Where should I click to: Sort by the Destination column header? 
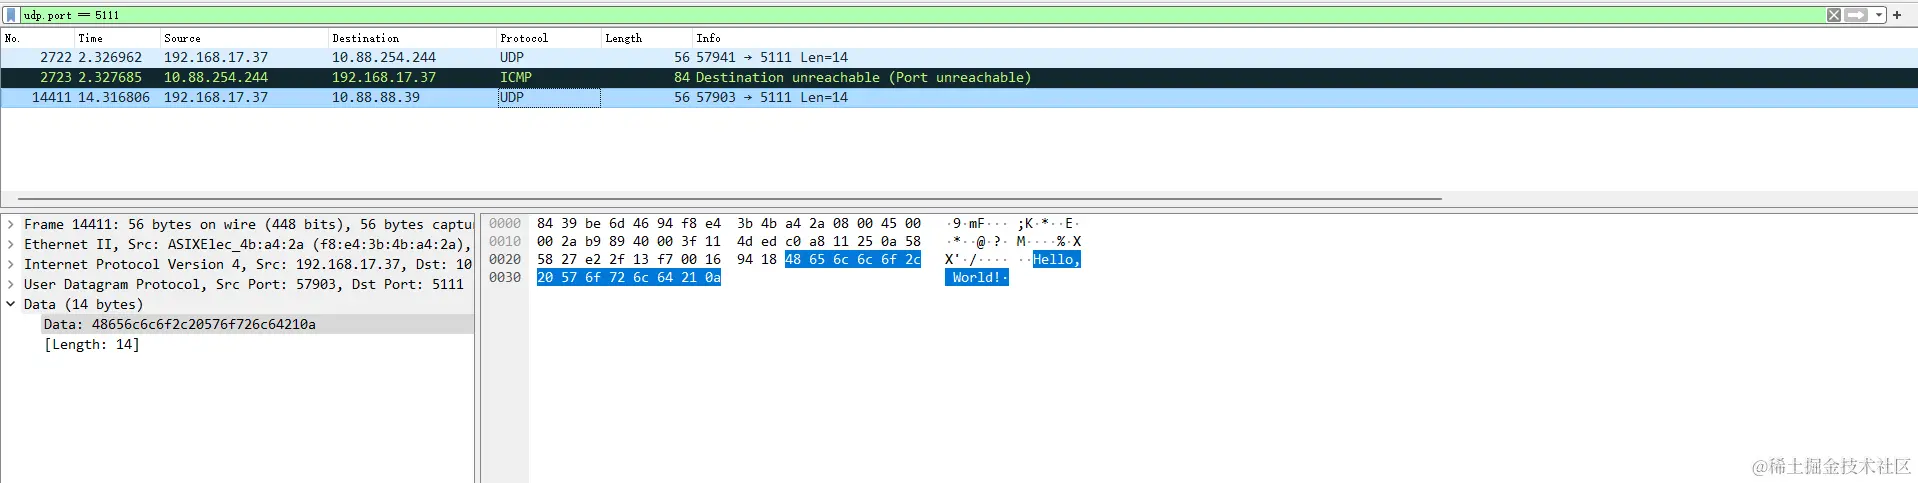(412, 38)
